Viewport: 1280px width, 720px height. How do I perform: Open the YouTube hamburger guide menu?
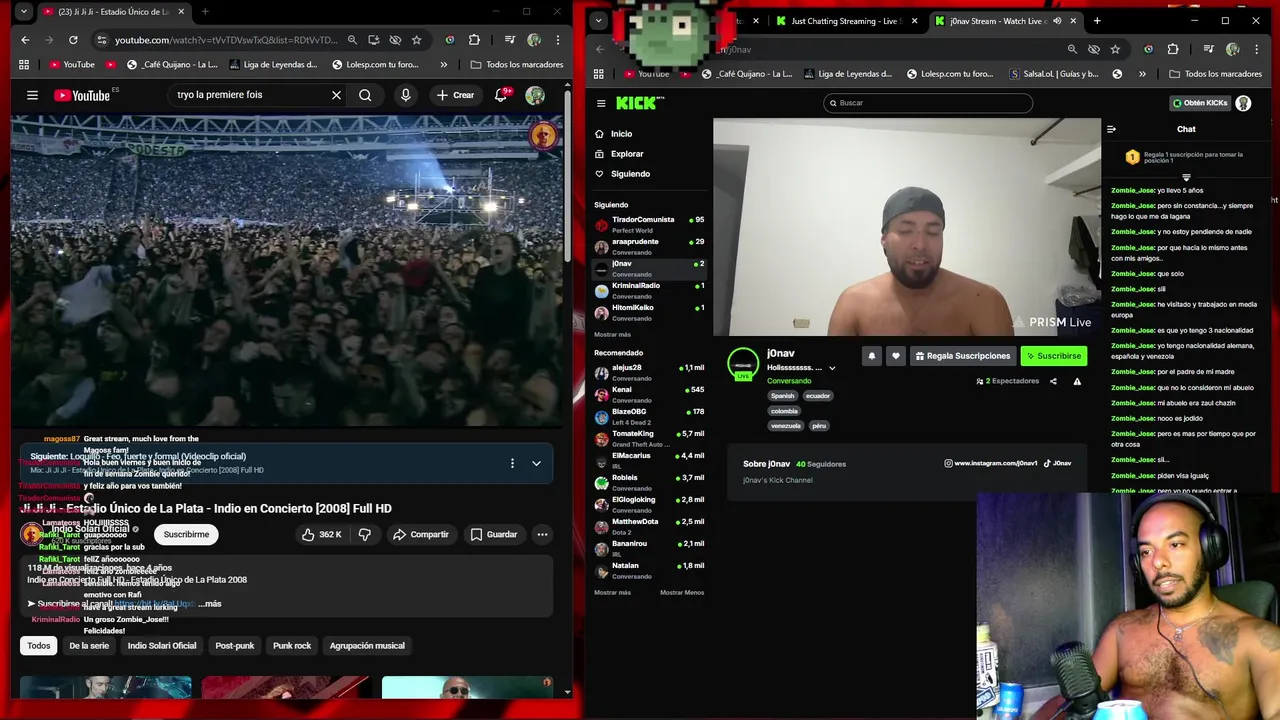click(x=32, y=95)
